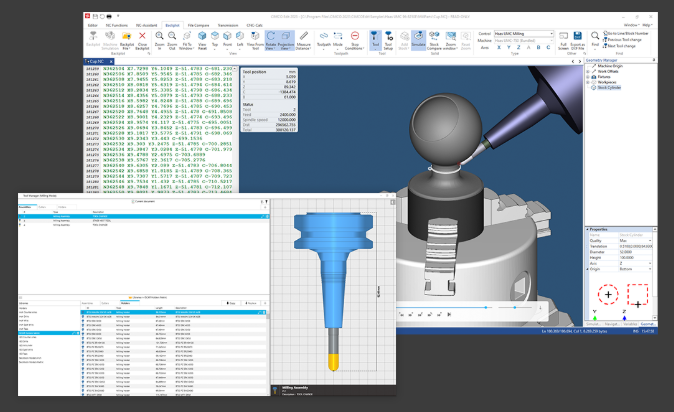Click the simulation progress slider handle
This screenshot has height=412, width=674.
click(486, 307)
